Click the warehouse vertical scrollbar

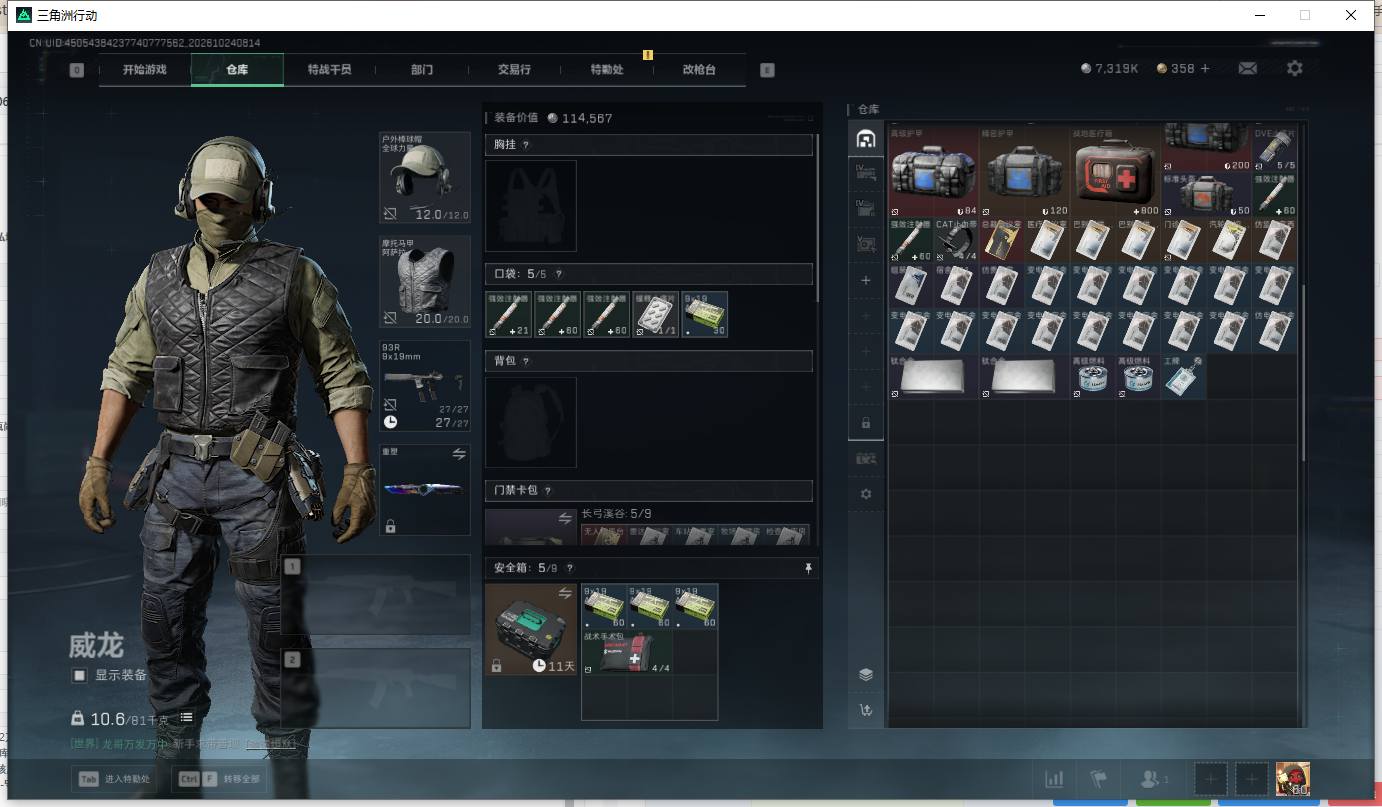(x=1303, y=375)
